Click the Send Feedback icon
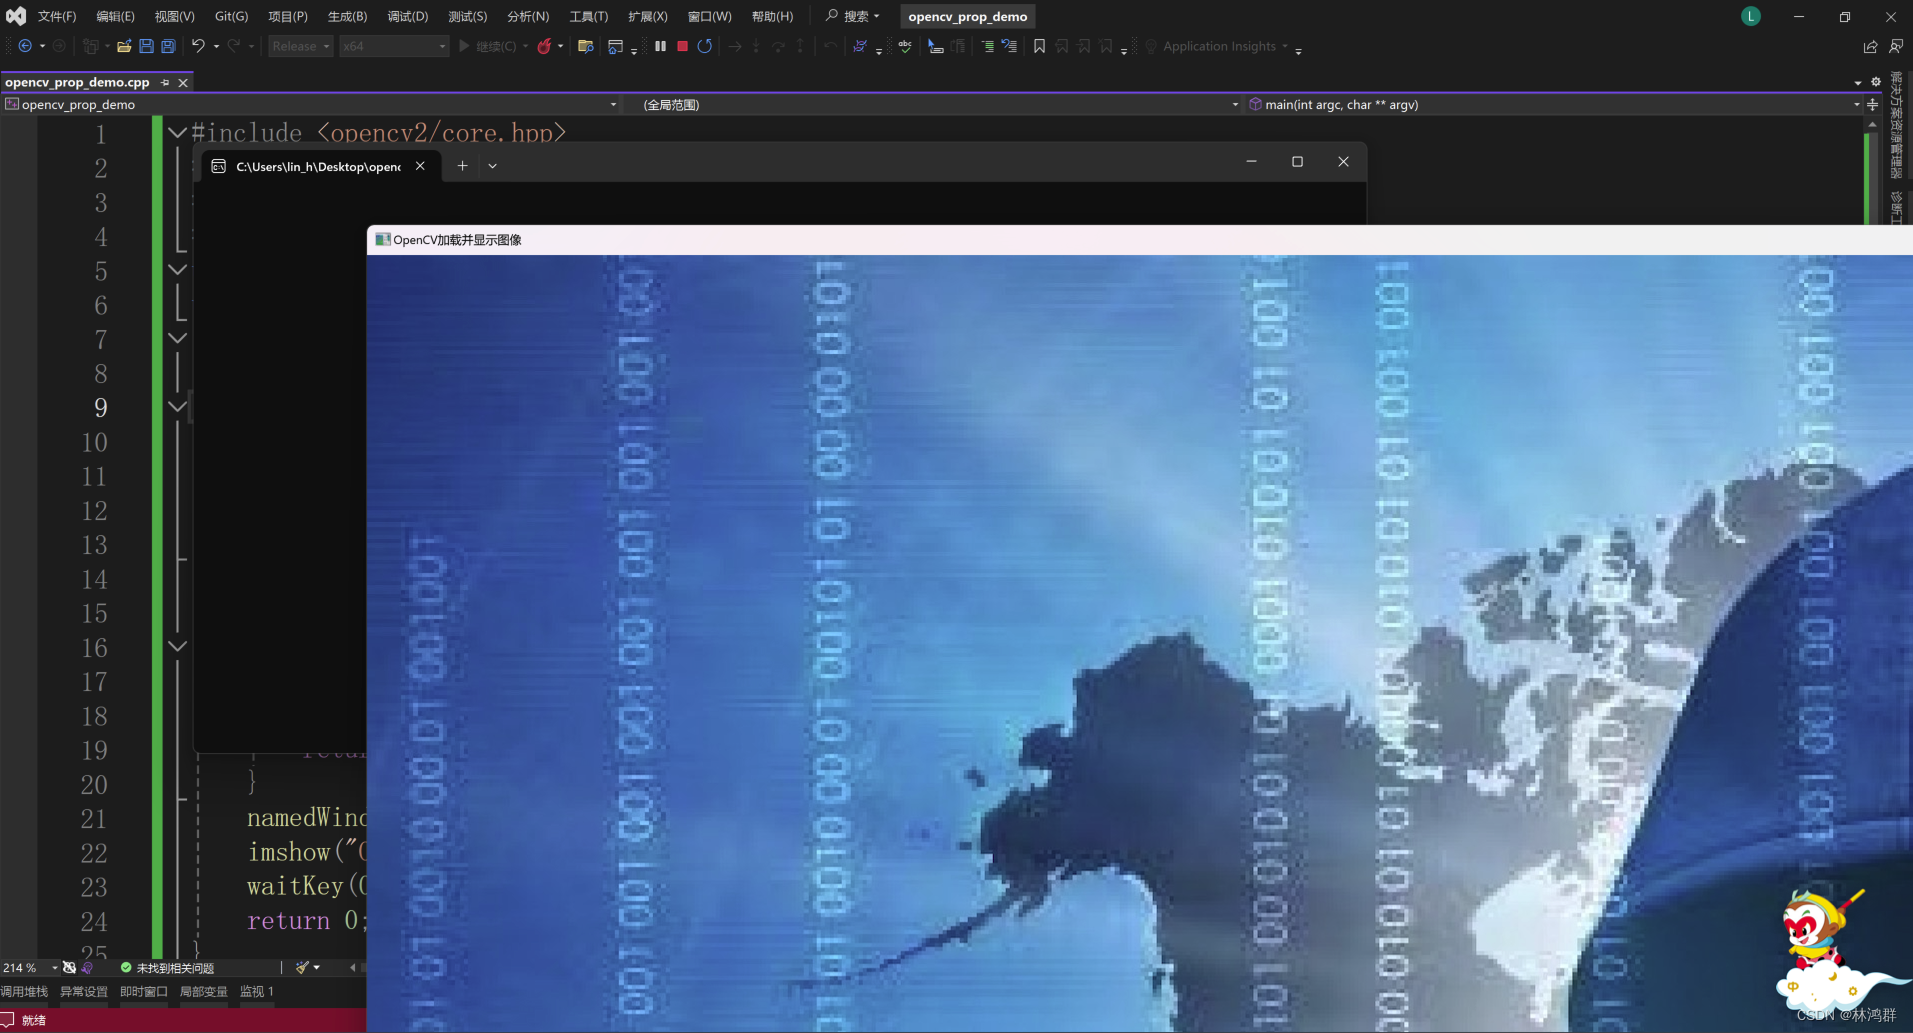The width and height of the screenshot is (1913, 1033). pos(1896,46)
